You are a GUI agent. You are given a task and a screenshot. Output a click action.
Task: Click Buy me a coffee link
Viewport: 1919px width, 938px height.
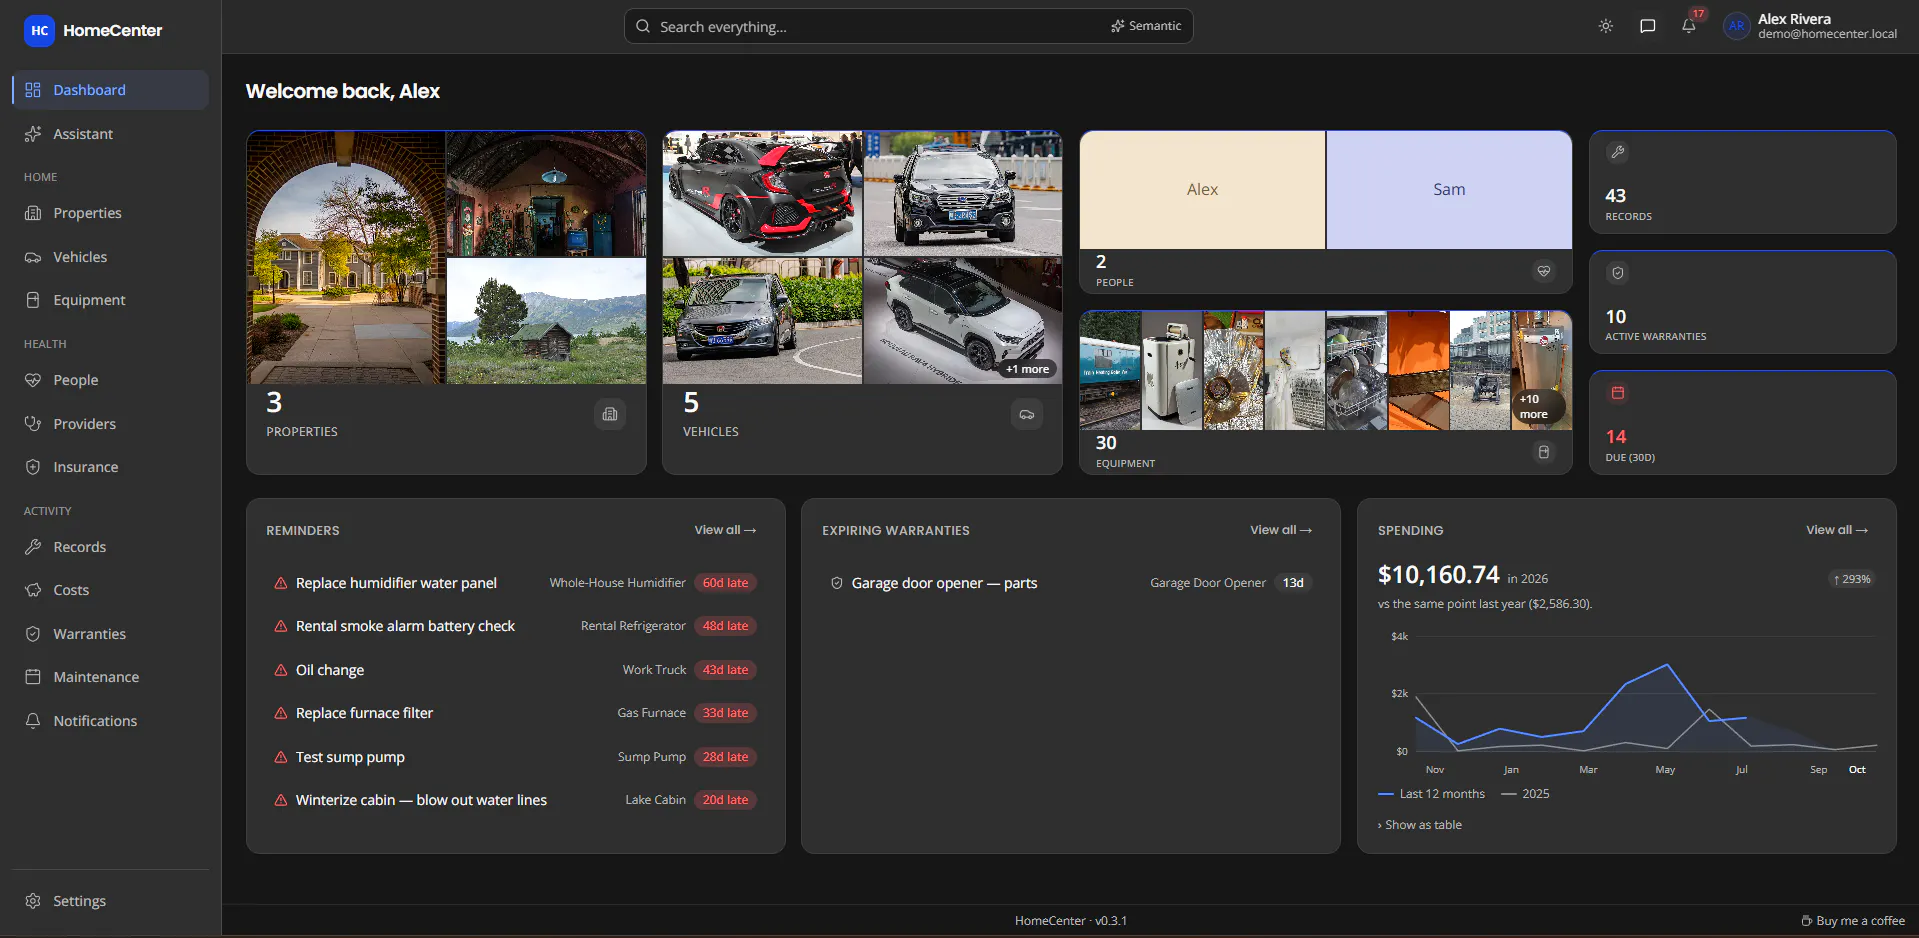click(1853, 921)
